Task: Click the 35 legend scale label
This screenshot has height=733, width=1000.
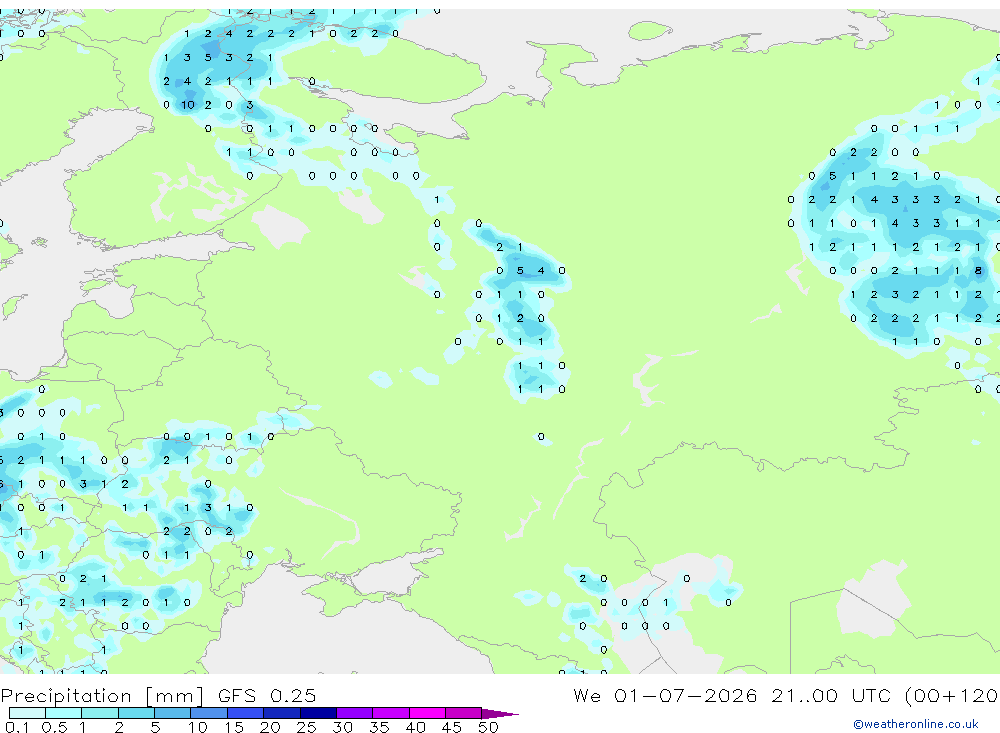Action: point(379,727)
